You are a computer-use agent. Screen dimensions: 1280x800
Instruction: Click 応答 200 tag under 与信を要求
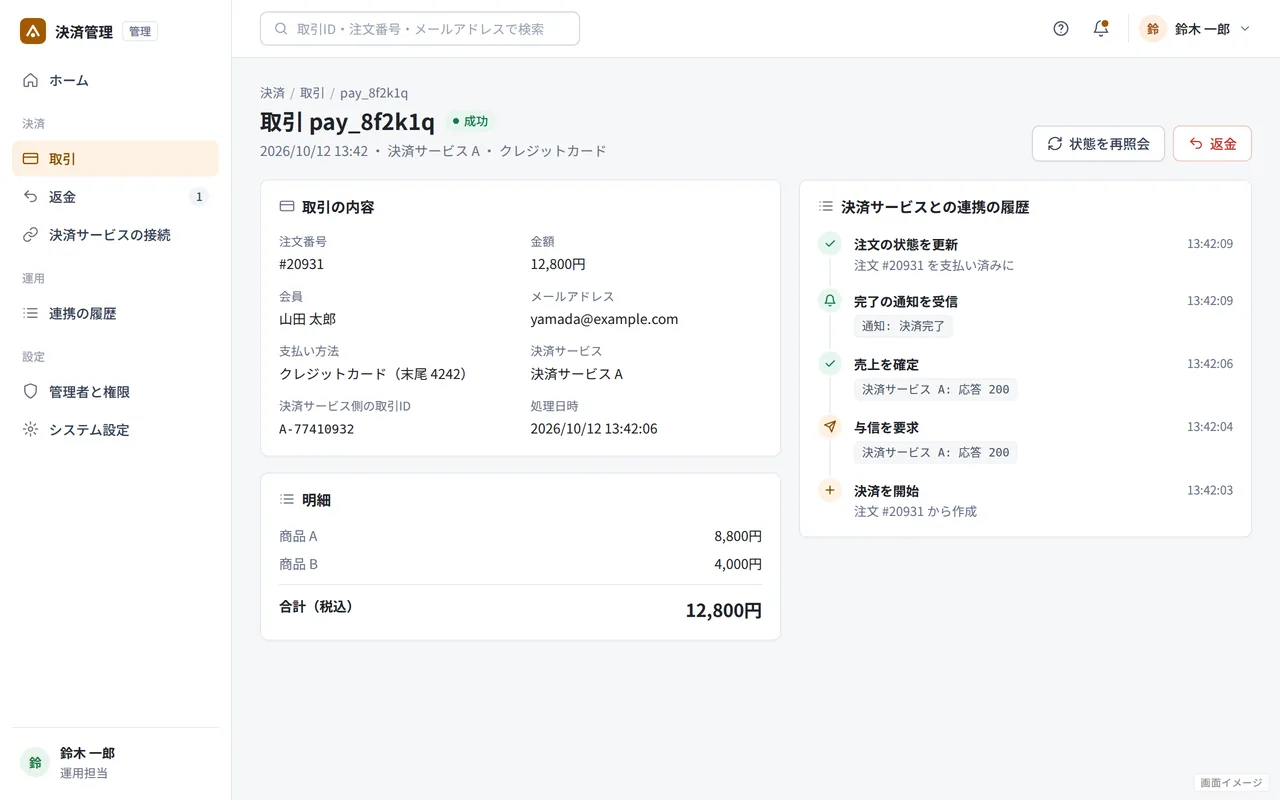pyautogui.click(x=936, y=452)
